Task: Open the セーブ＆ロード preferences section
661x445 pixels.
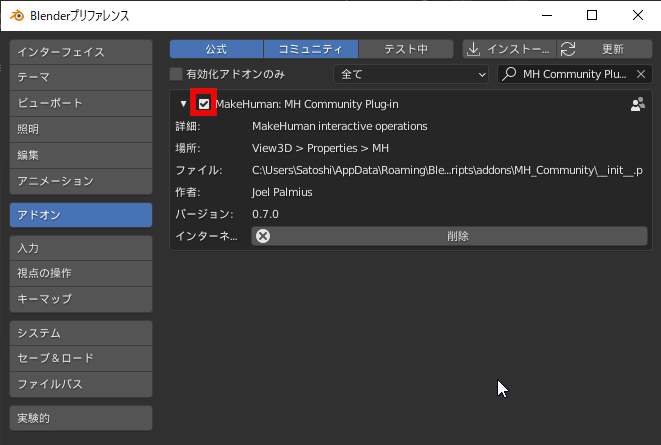Action: click(x=81, y=359)
